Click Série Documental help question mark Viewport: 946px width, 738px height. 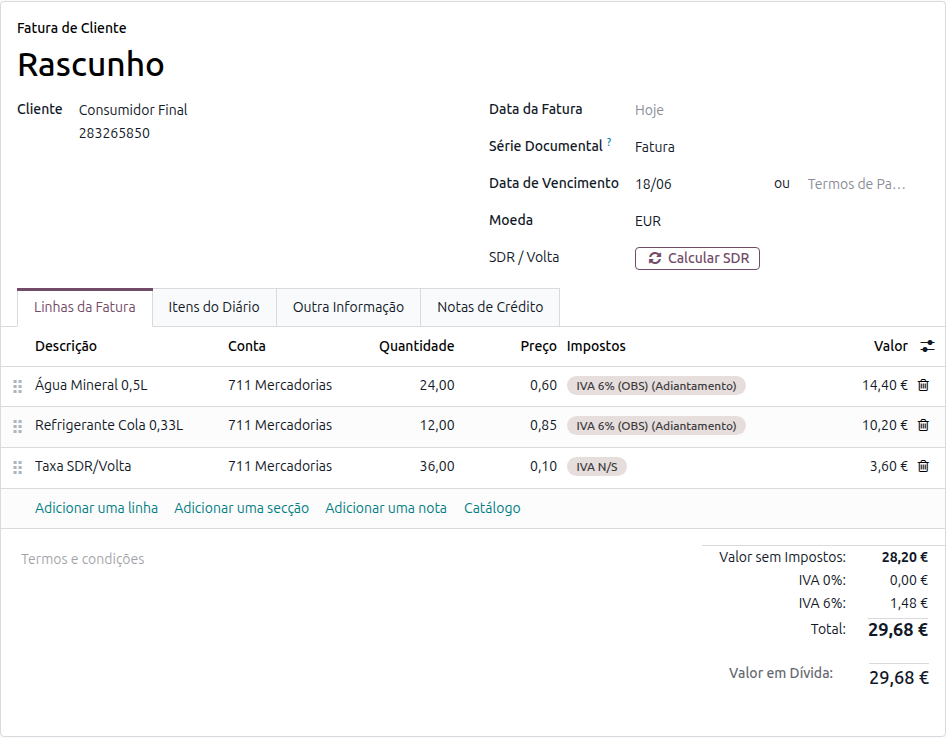click(609, 142)
